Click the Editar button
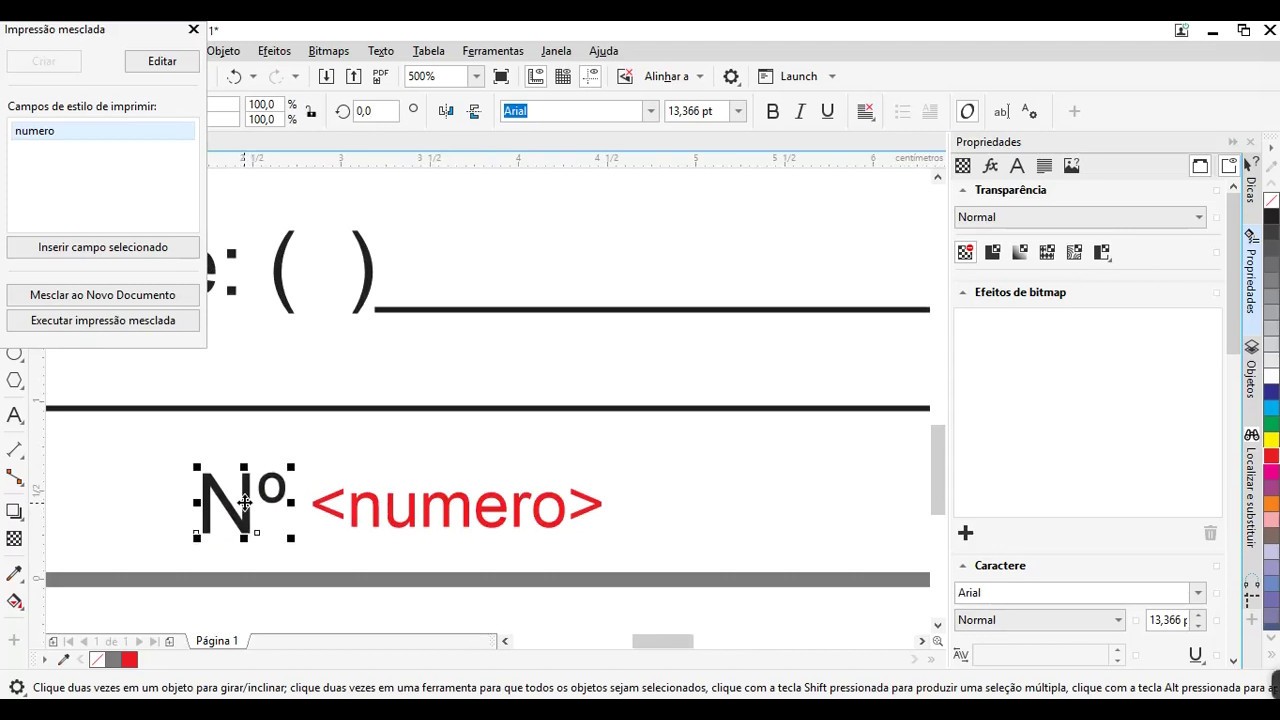 [162, 61]
